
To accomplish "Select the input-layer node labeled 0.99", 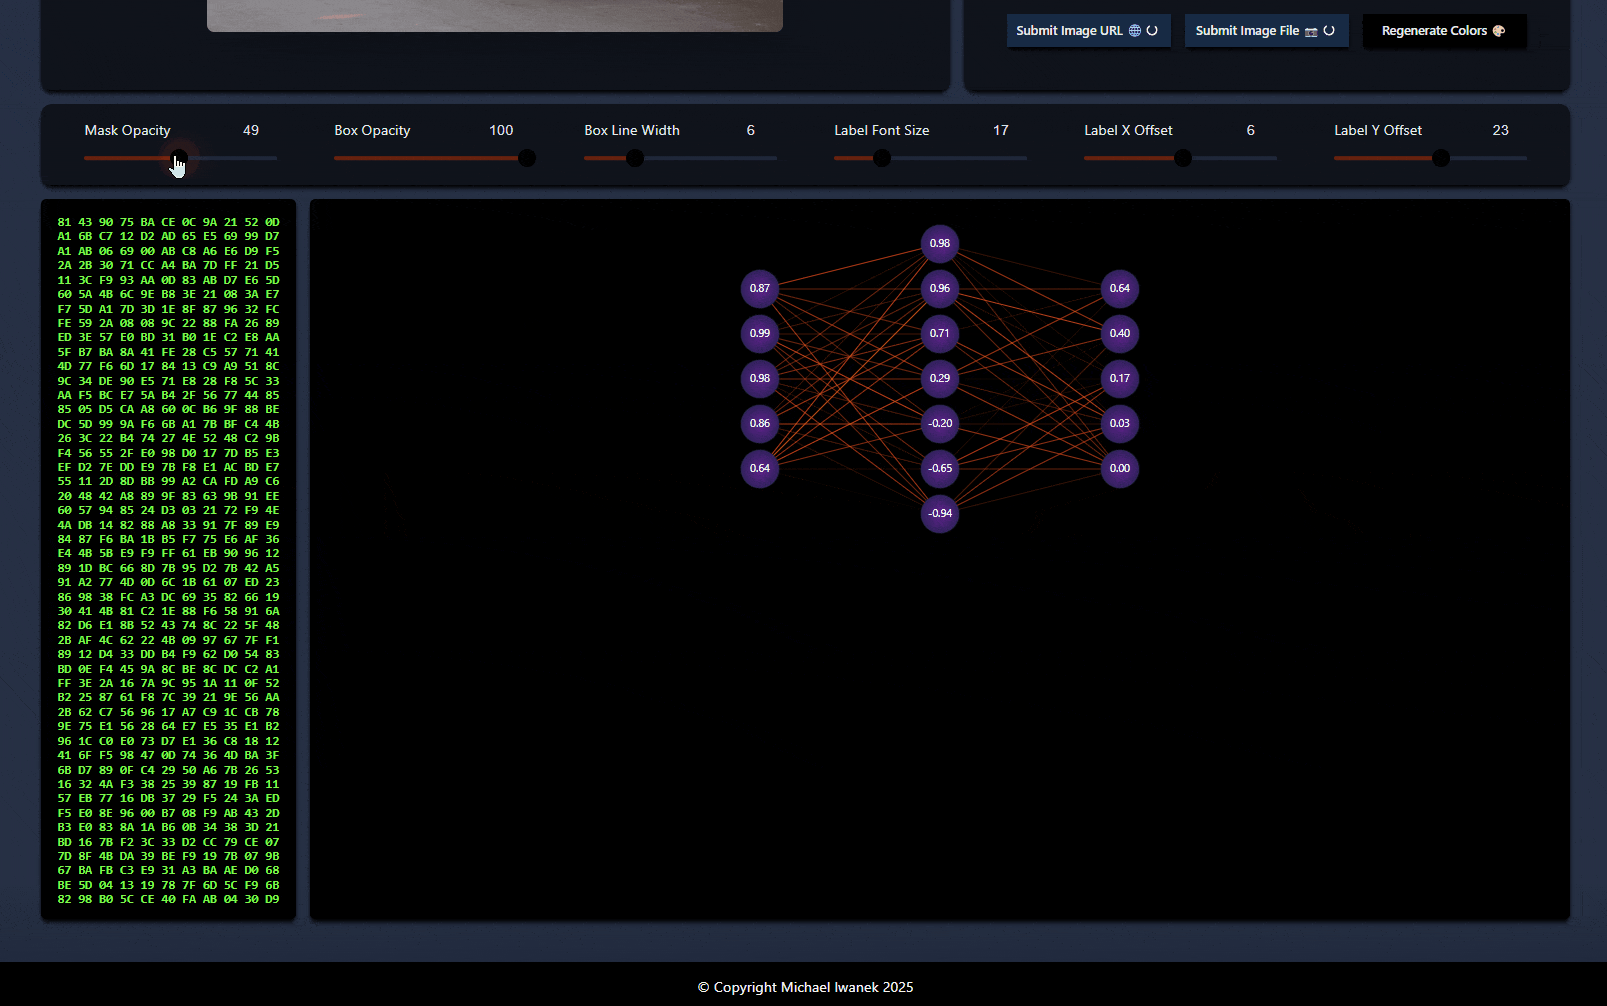I will pos(760,333).
